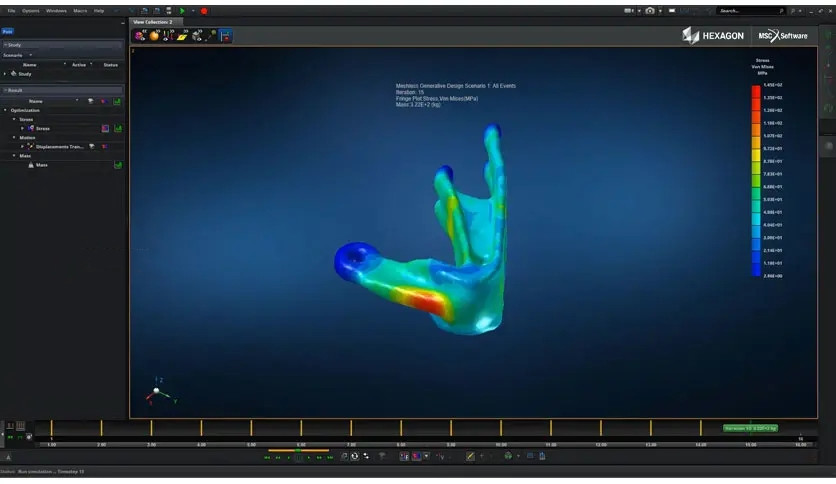836x484 pixels.
Task: Click the playback position slider above transport controls
Action: click(298, 450)
